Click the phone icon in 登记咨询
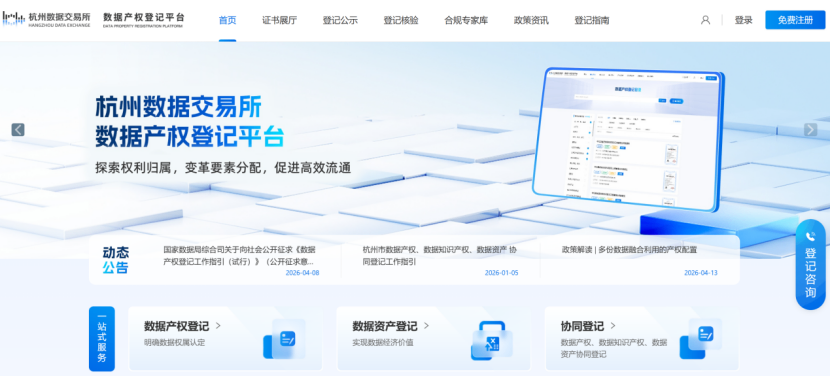The image size is (831, 377). [x=810, y=236]
